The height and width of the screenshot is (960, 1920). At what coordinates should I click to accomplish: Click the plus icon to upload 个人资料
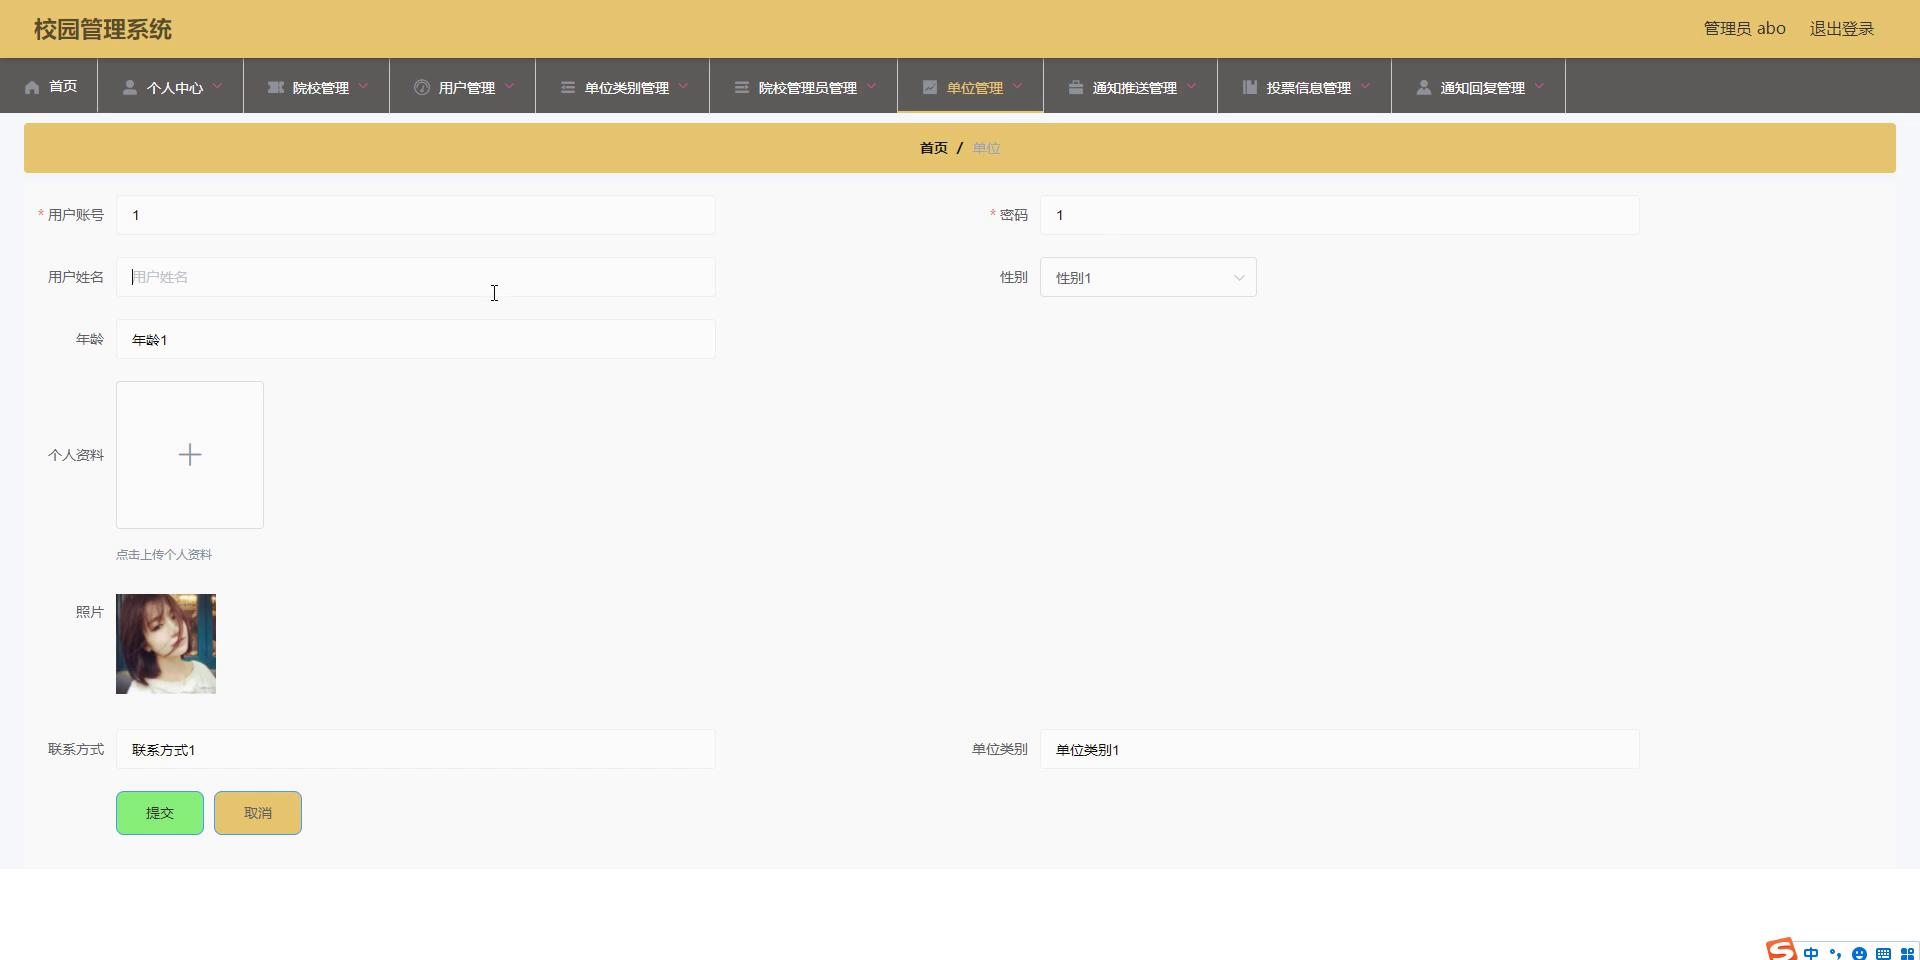(190, 455)
